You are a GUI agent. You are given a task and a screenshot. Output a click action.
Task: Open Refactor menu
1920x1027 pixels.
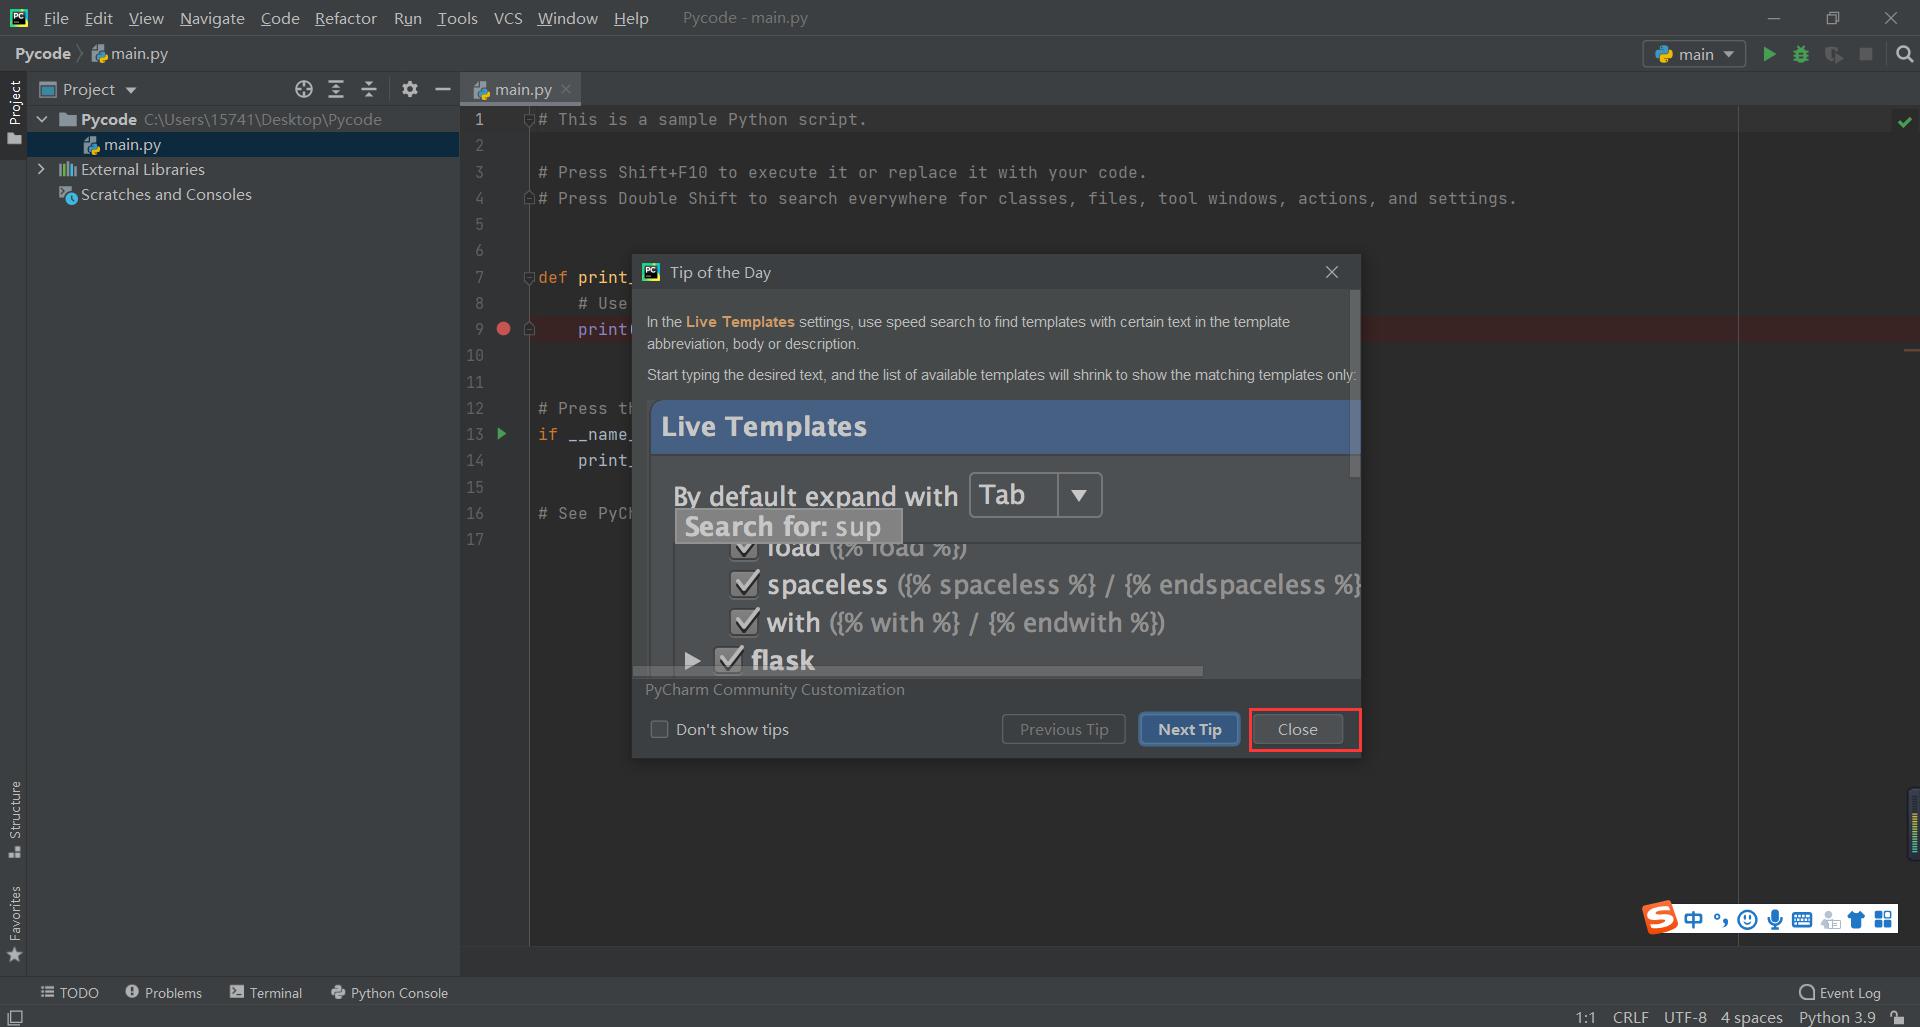tap(345, 18)
